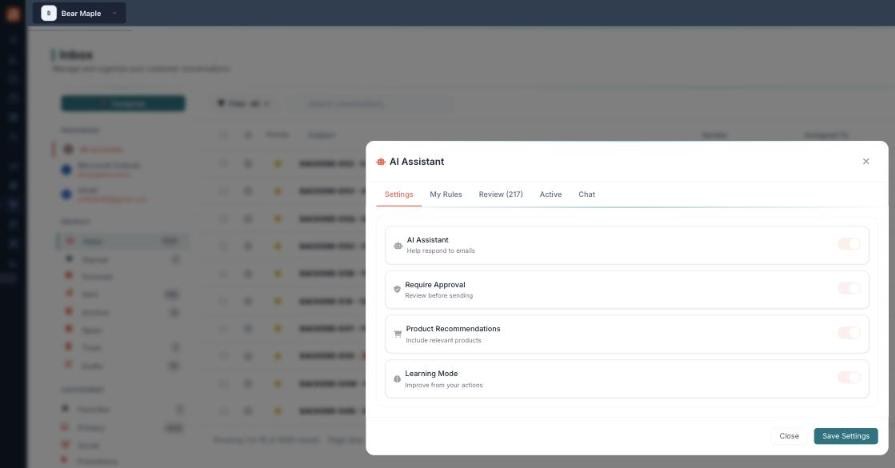Click the Save Settings button

tap(845, 436)
